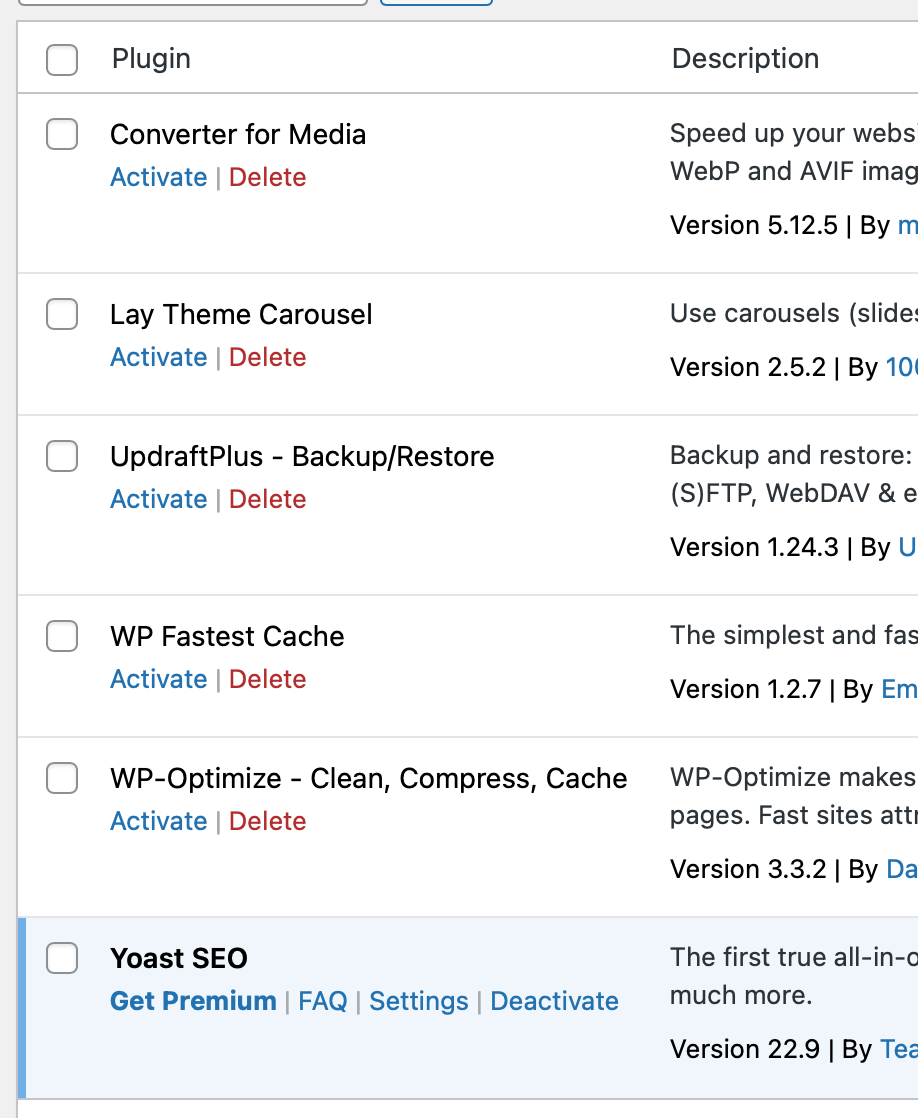Check the Converter for Media checkbox

click(62, 134)
